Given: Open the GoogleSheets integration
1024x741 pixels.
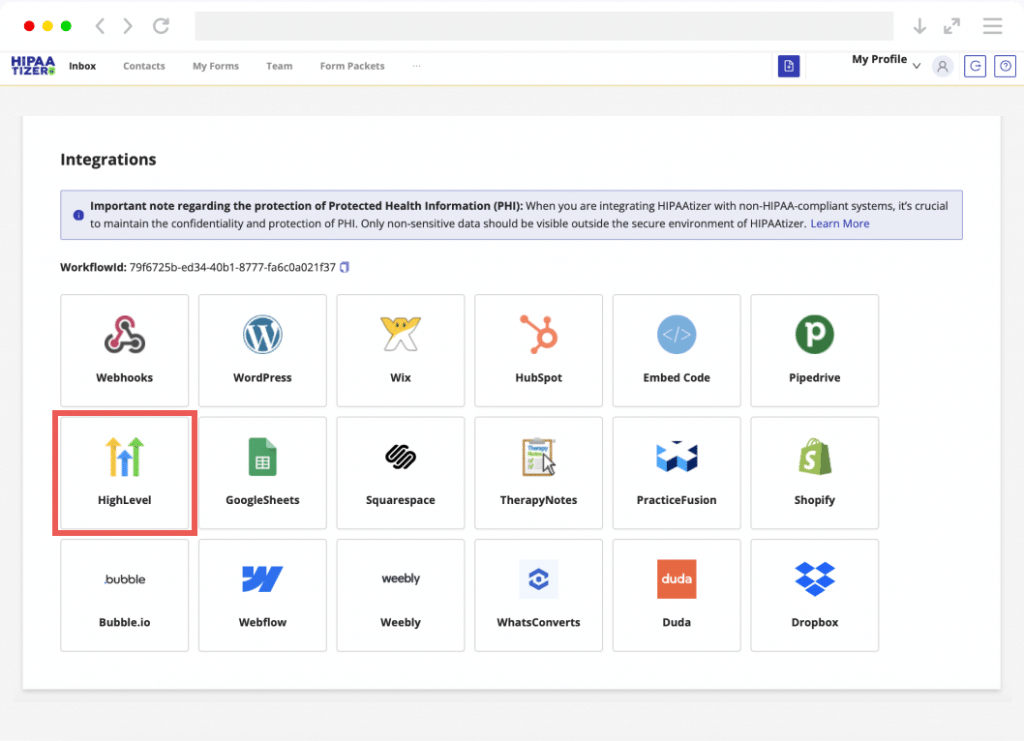Looking at the screenshot, I should coord(262,472).
